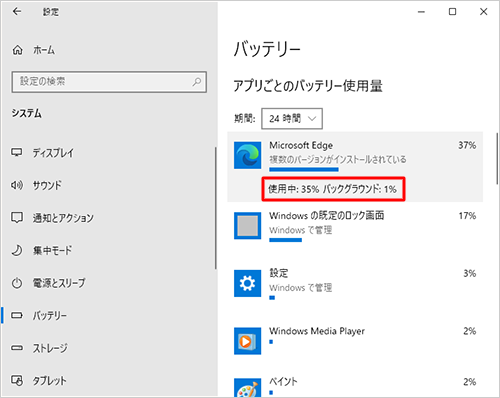Select サウンド speaker icon in sidebar
Image resolution: width=500 pixels, height=398 pixels.
(17, 185)
